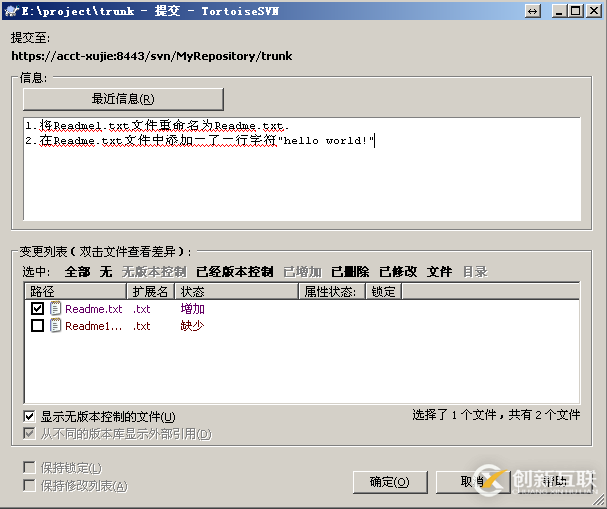Confirm commit with 确定 button
The height and width of the screenshot is (509, 607).
coord(390,482)
